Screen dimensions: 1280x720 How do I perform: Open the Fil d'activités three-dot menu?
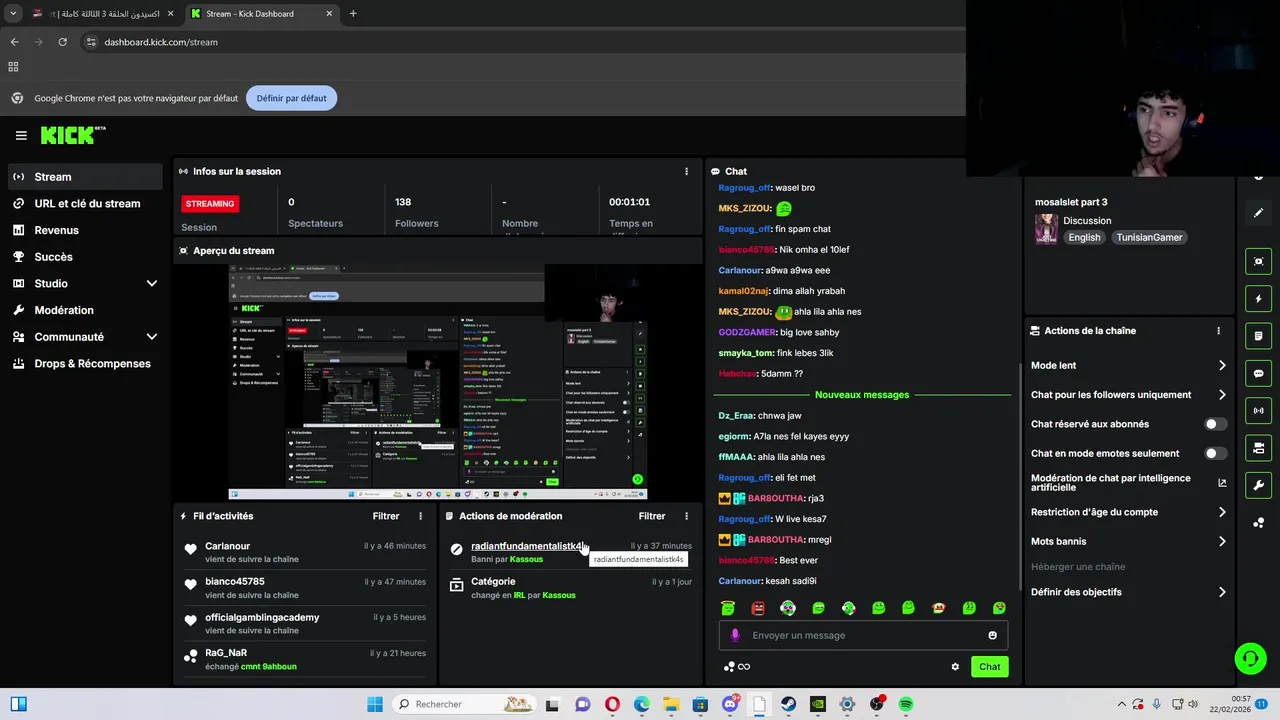[x=420, y=516]
